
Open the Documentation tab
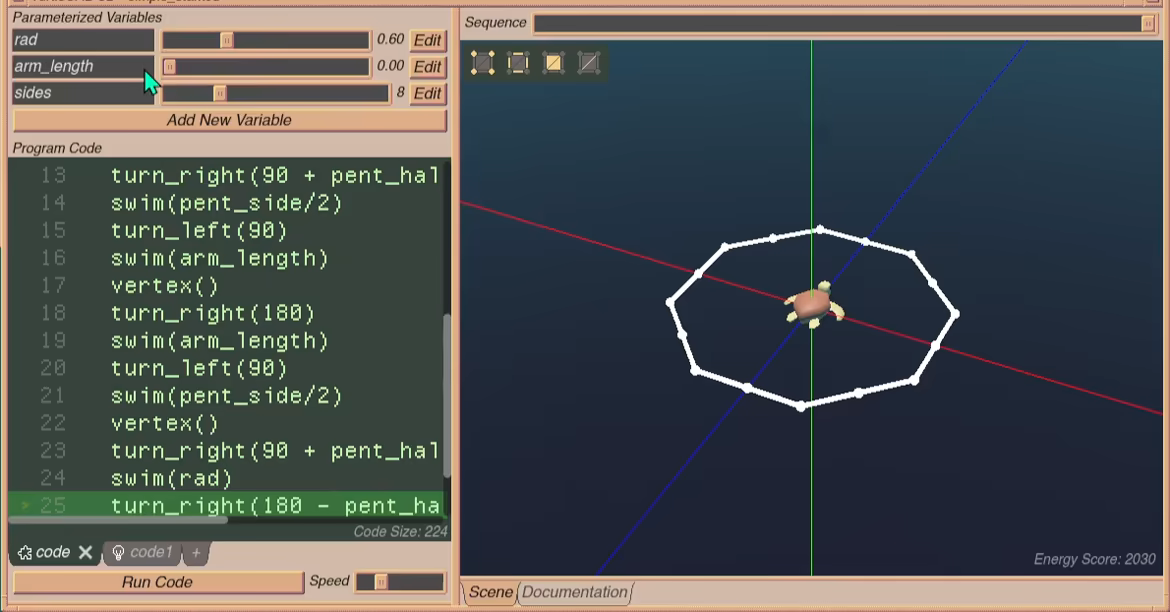coord(575,593)
